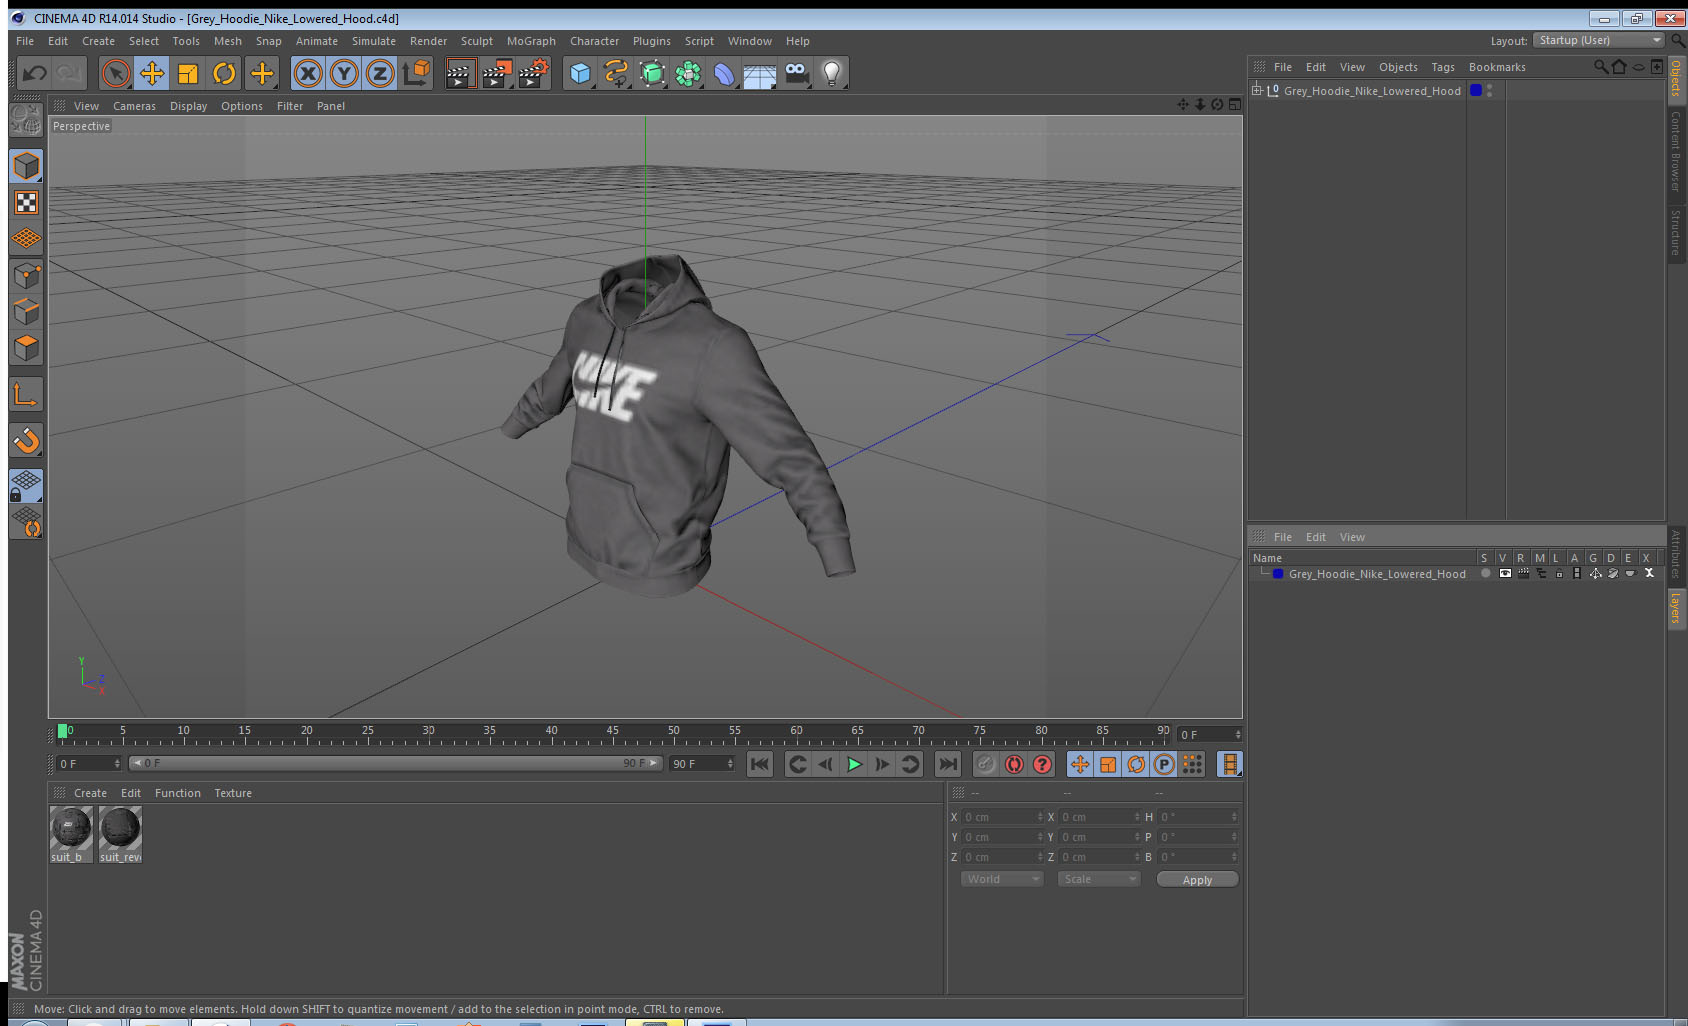Switch to Model mode cube icon
This screenshot has height=1026, width=1688.
(26, 166)
